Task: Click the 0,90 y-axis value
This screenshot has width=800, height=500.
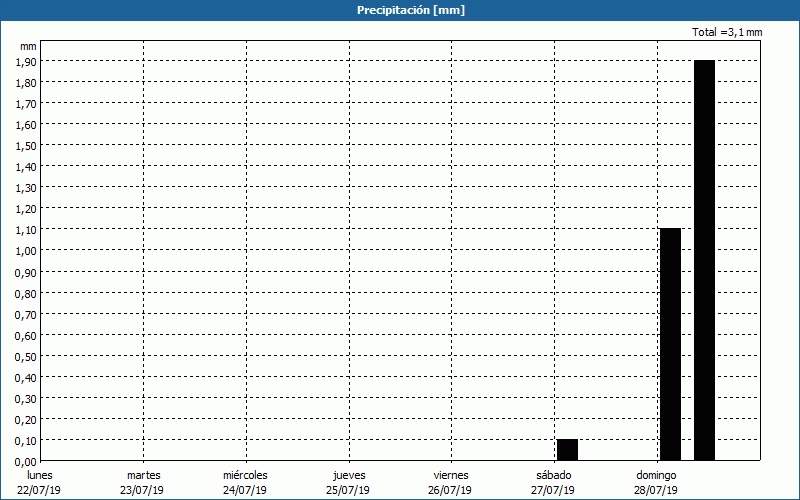Action: click(x=26, y=272)
